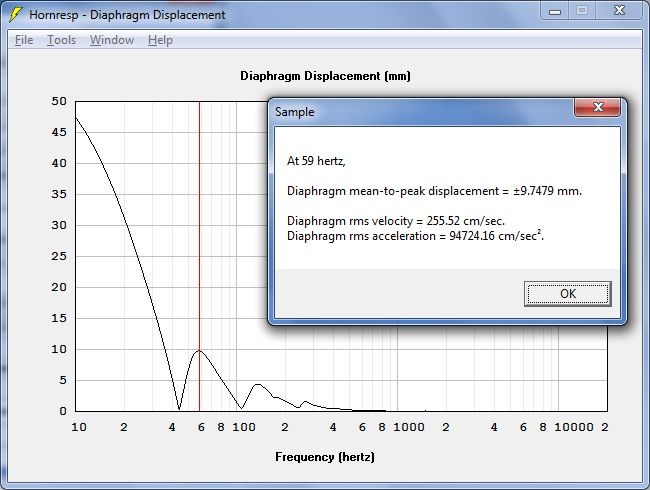Close the Sample dialog with red X

pyautogui.click(x=597, y=107)
